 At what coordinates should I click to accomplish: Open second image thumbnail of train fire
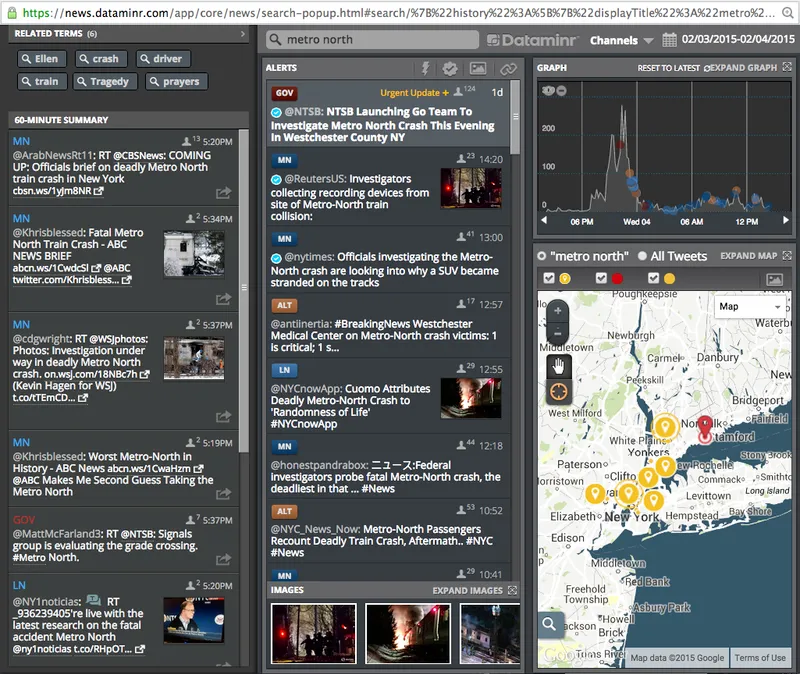pos(408,633)
